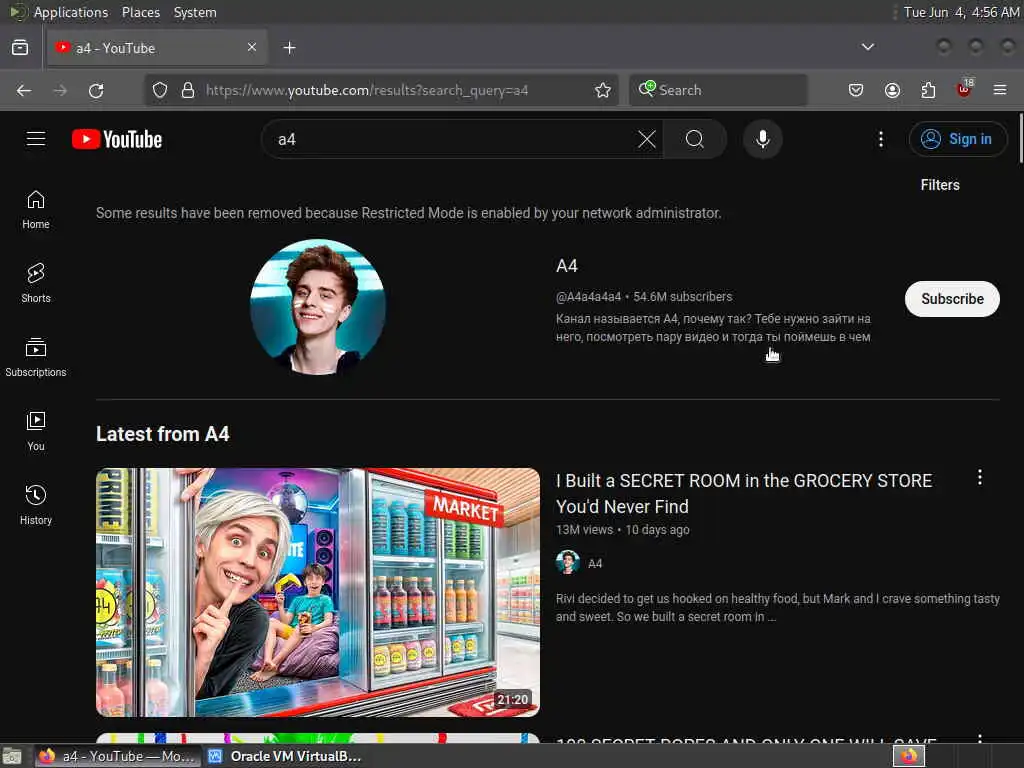
Task: Open the Applications menu
Action: (x=71, y=12)
